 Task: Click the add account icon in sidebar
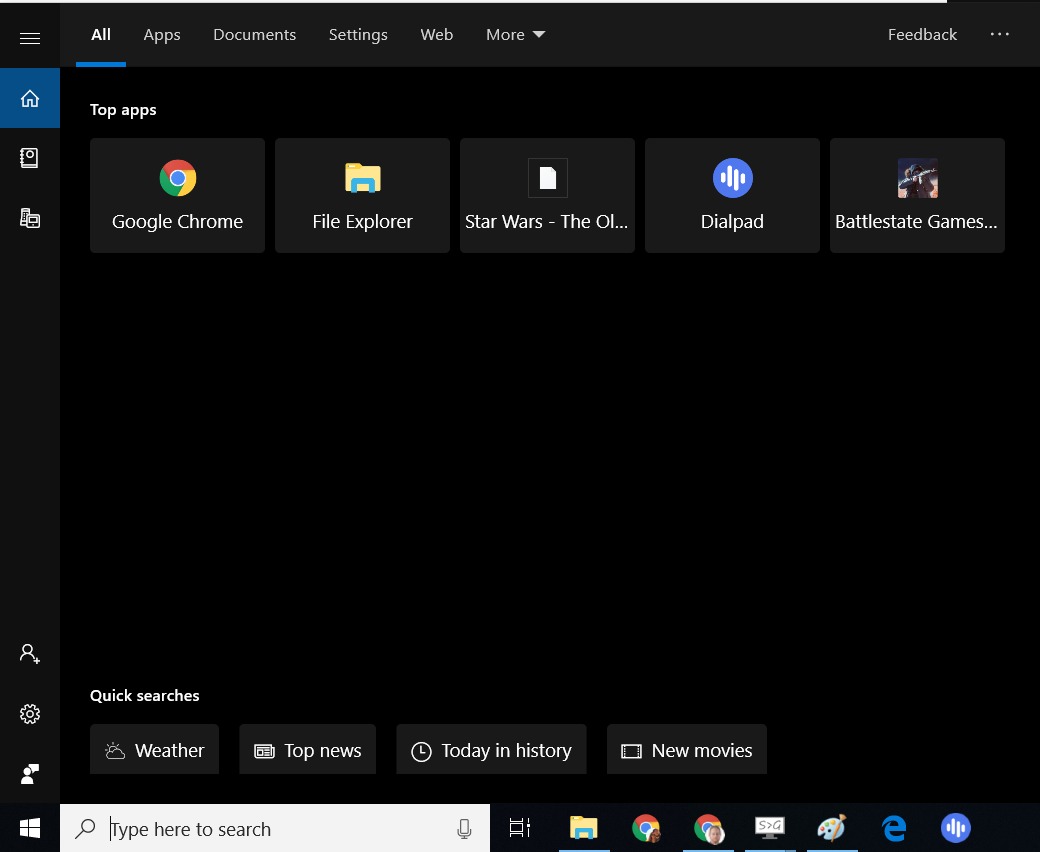tap(30, 654)
